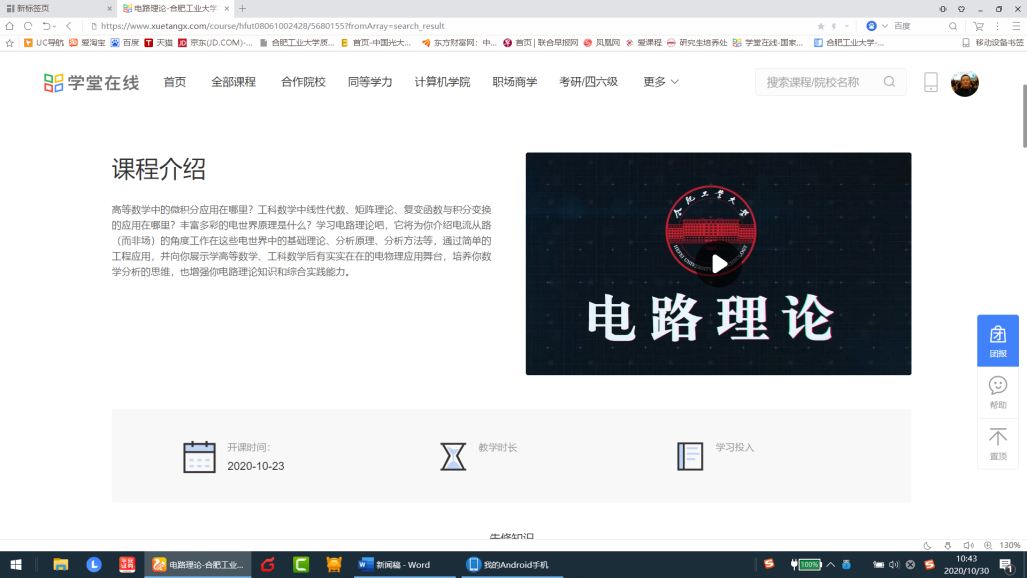
Task: Expand the search engine selector next to 百度
Action: click(885, 26)
